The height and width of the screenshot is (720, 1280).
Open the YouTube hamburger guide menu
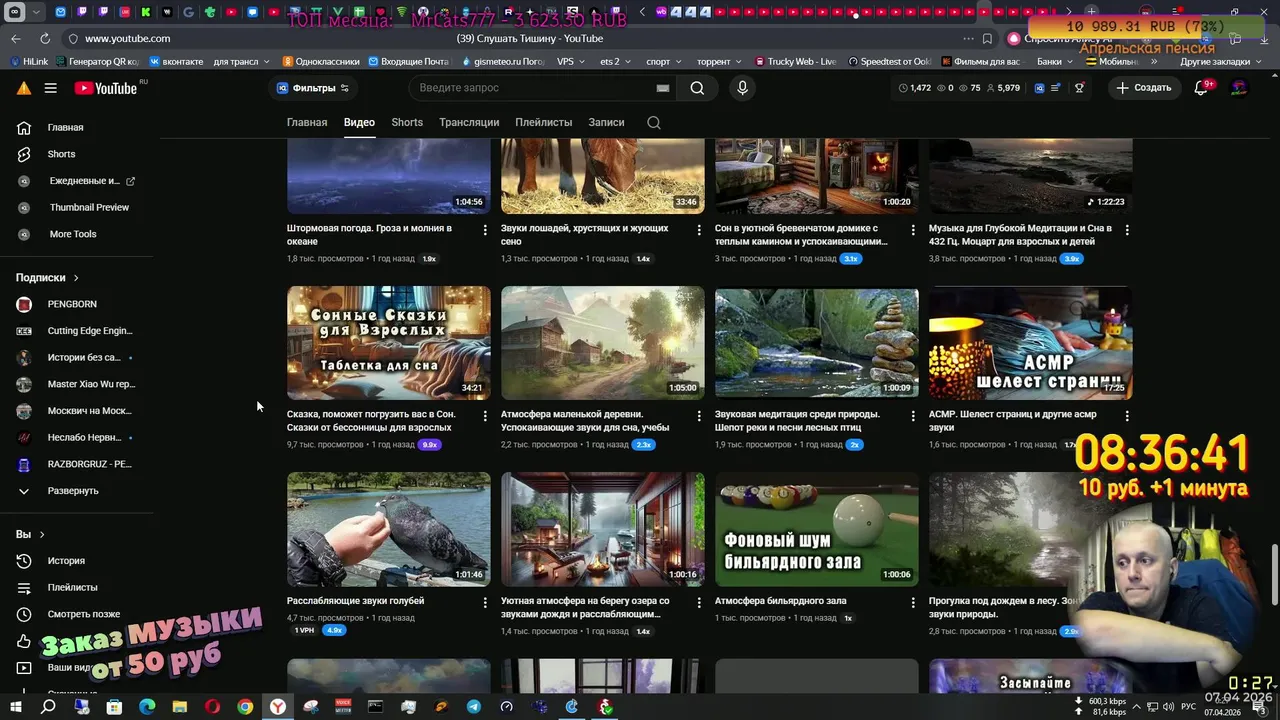(x=50, y=88)
